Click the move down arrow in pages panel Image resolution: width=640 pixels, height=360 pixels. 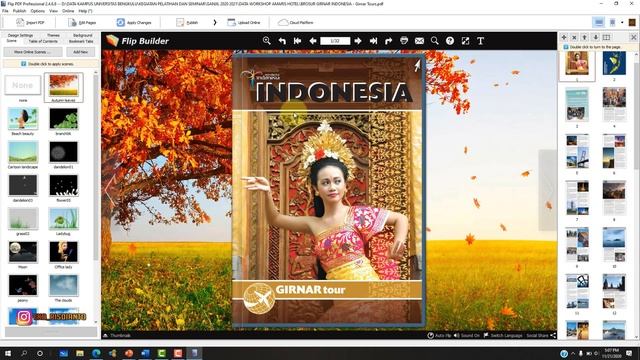[596, 37]
